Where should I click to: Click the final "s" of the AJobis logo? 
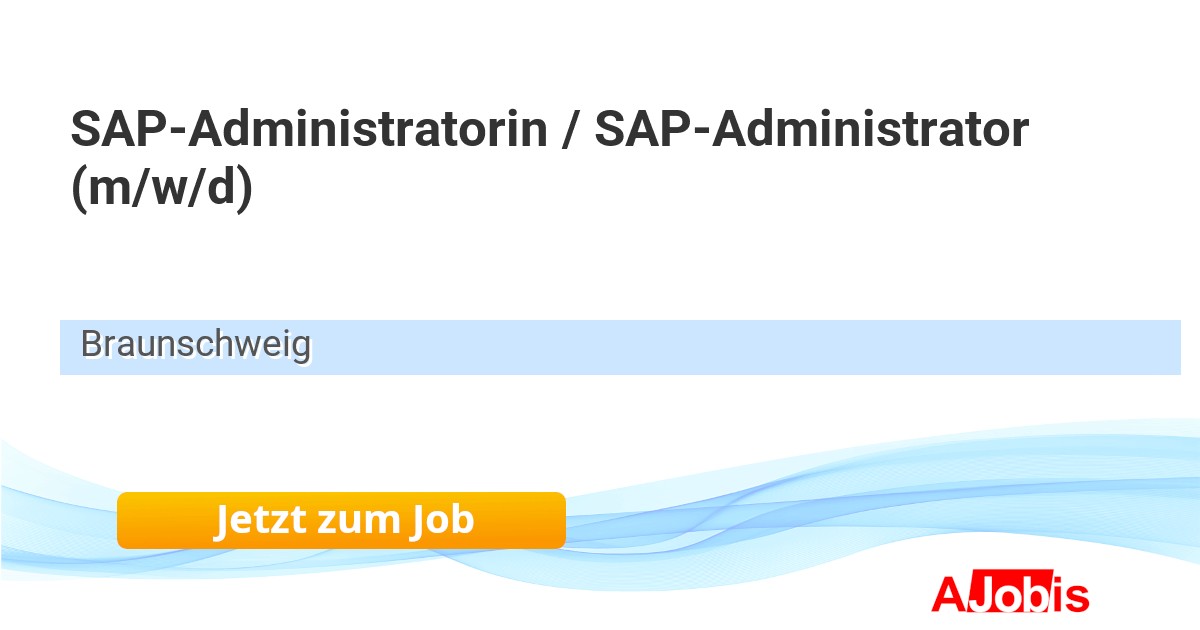click(1077, 597)
